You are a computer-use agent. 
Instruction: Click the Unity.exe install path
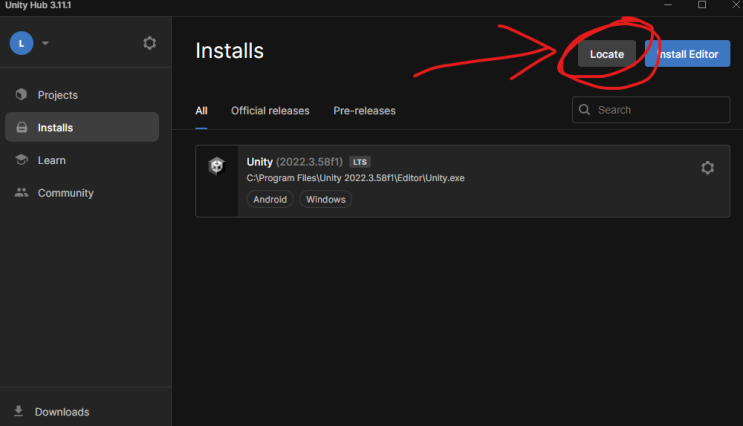pos(355,178)
